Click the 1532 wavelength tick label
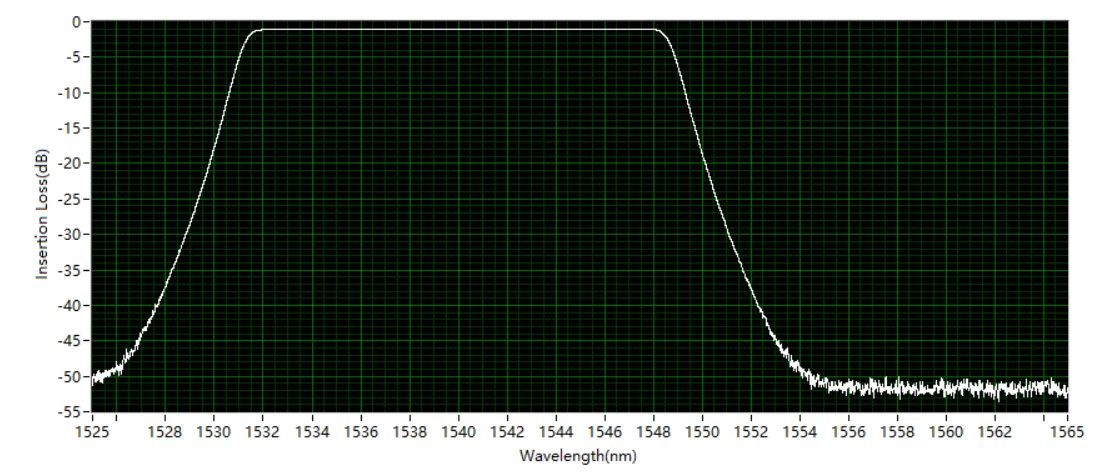This screenshot has width=1109, height=475. [262, 431]
